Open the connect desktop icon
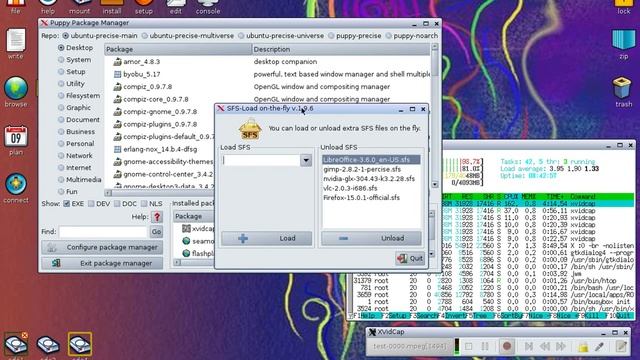Image resolution: width=640 pixels, height=360 pixels. (16, 184)
